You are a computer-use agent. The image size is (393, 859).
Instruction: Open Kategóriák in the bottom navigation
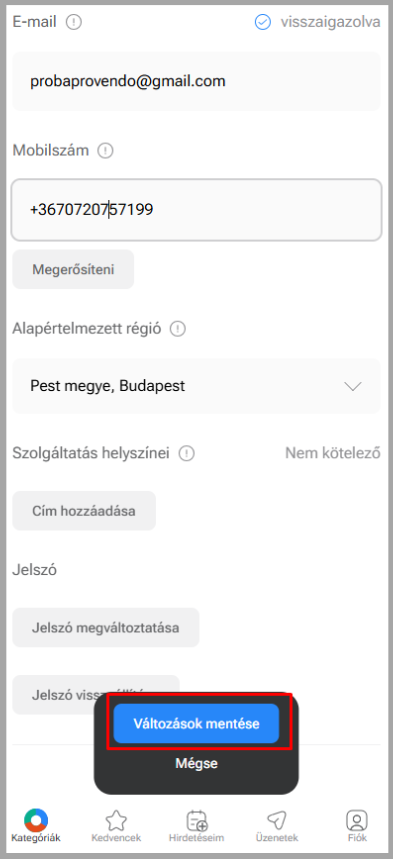[x=36, y=826]
